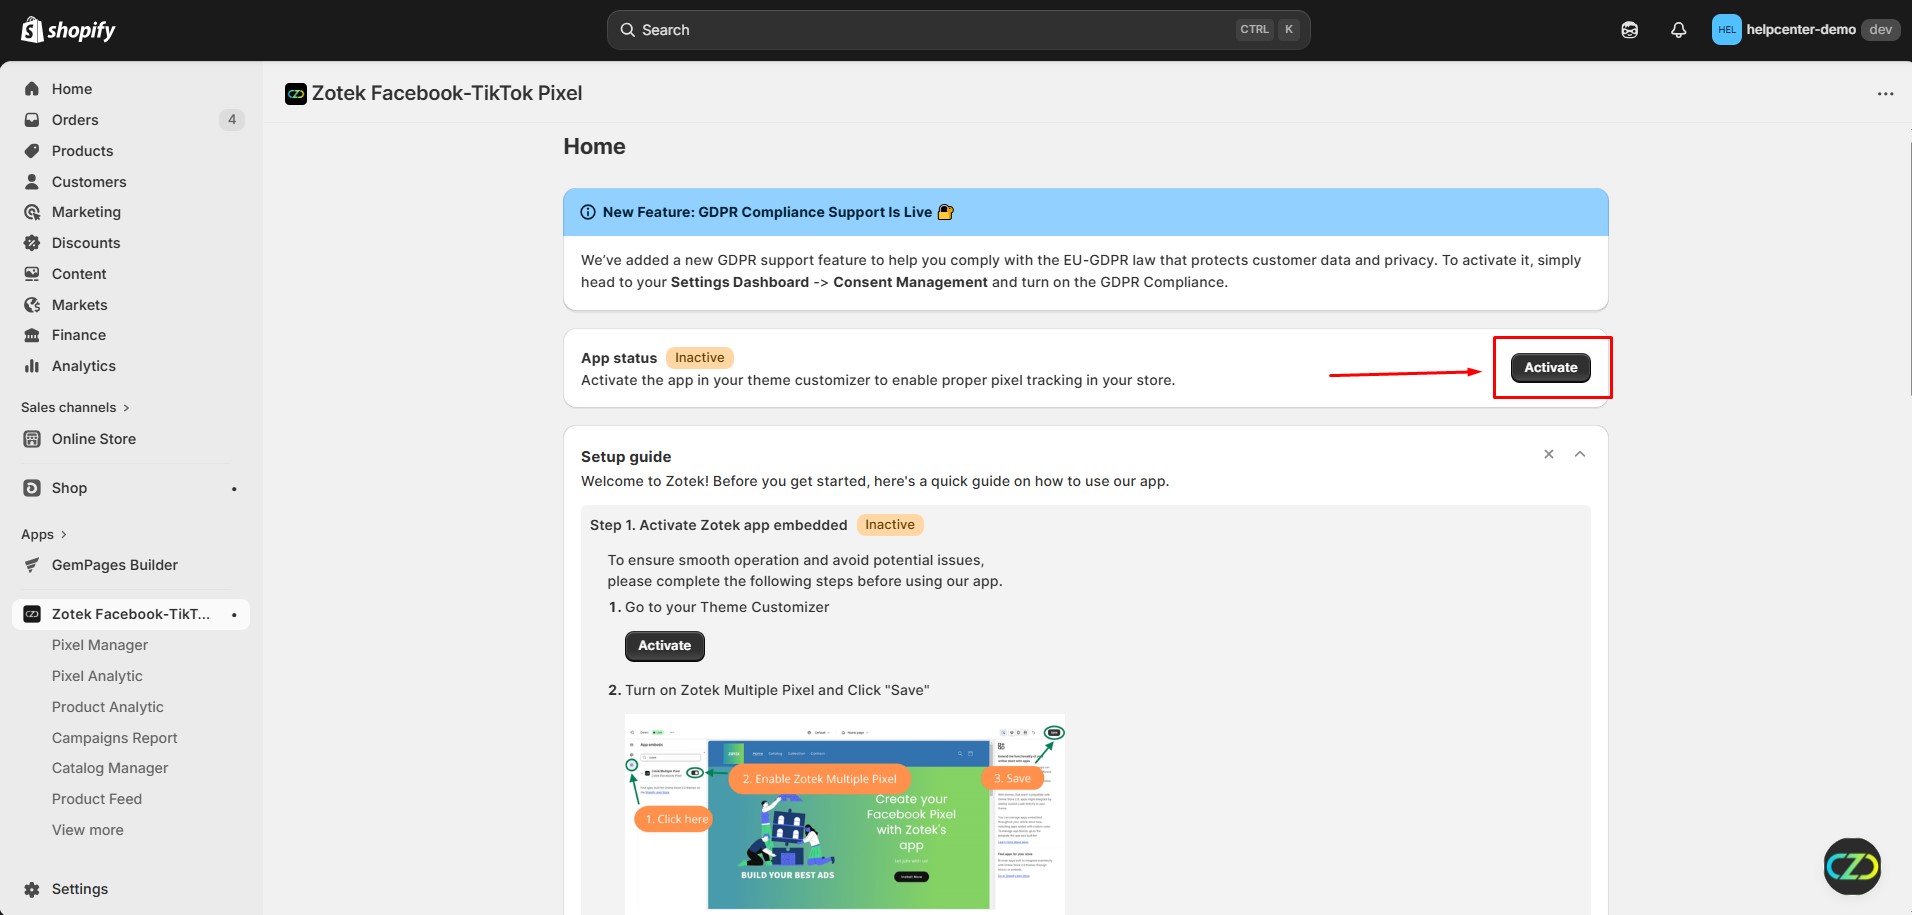The height and width of the screenshot is (915, 1912).
Task: Click the Online Store icon
Action: pyautogui.click(x=32, y=439)
